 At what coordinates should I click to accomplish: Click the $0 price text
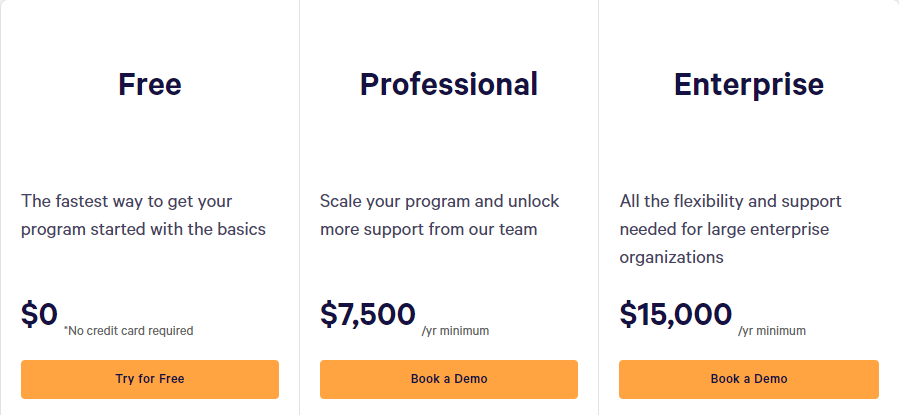(x=40, y=314)
